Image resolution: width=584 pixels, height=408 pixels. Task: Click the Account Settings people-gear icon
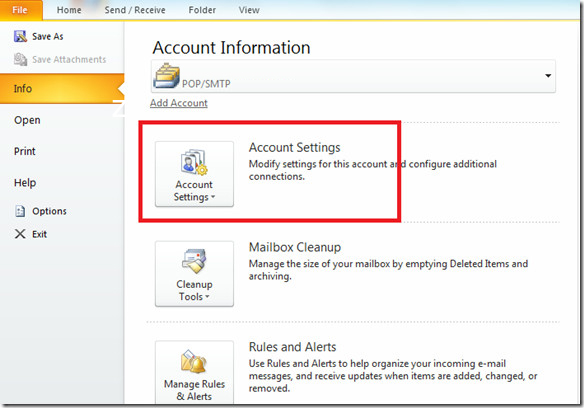point(194,162)
